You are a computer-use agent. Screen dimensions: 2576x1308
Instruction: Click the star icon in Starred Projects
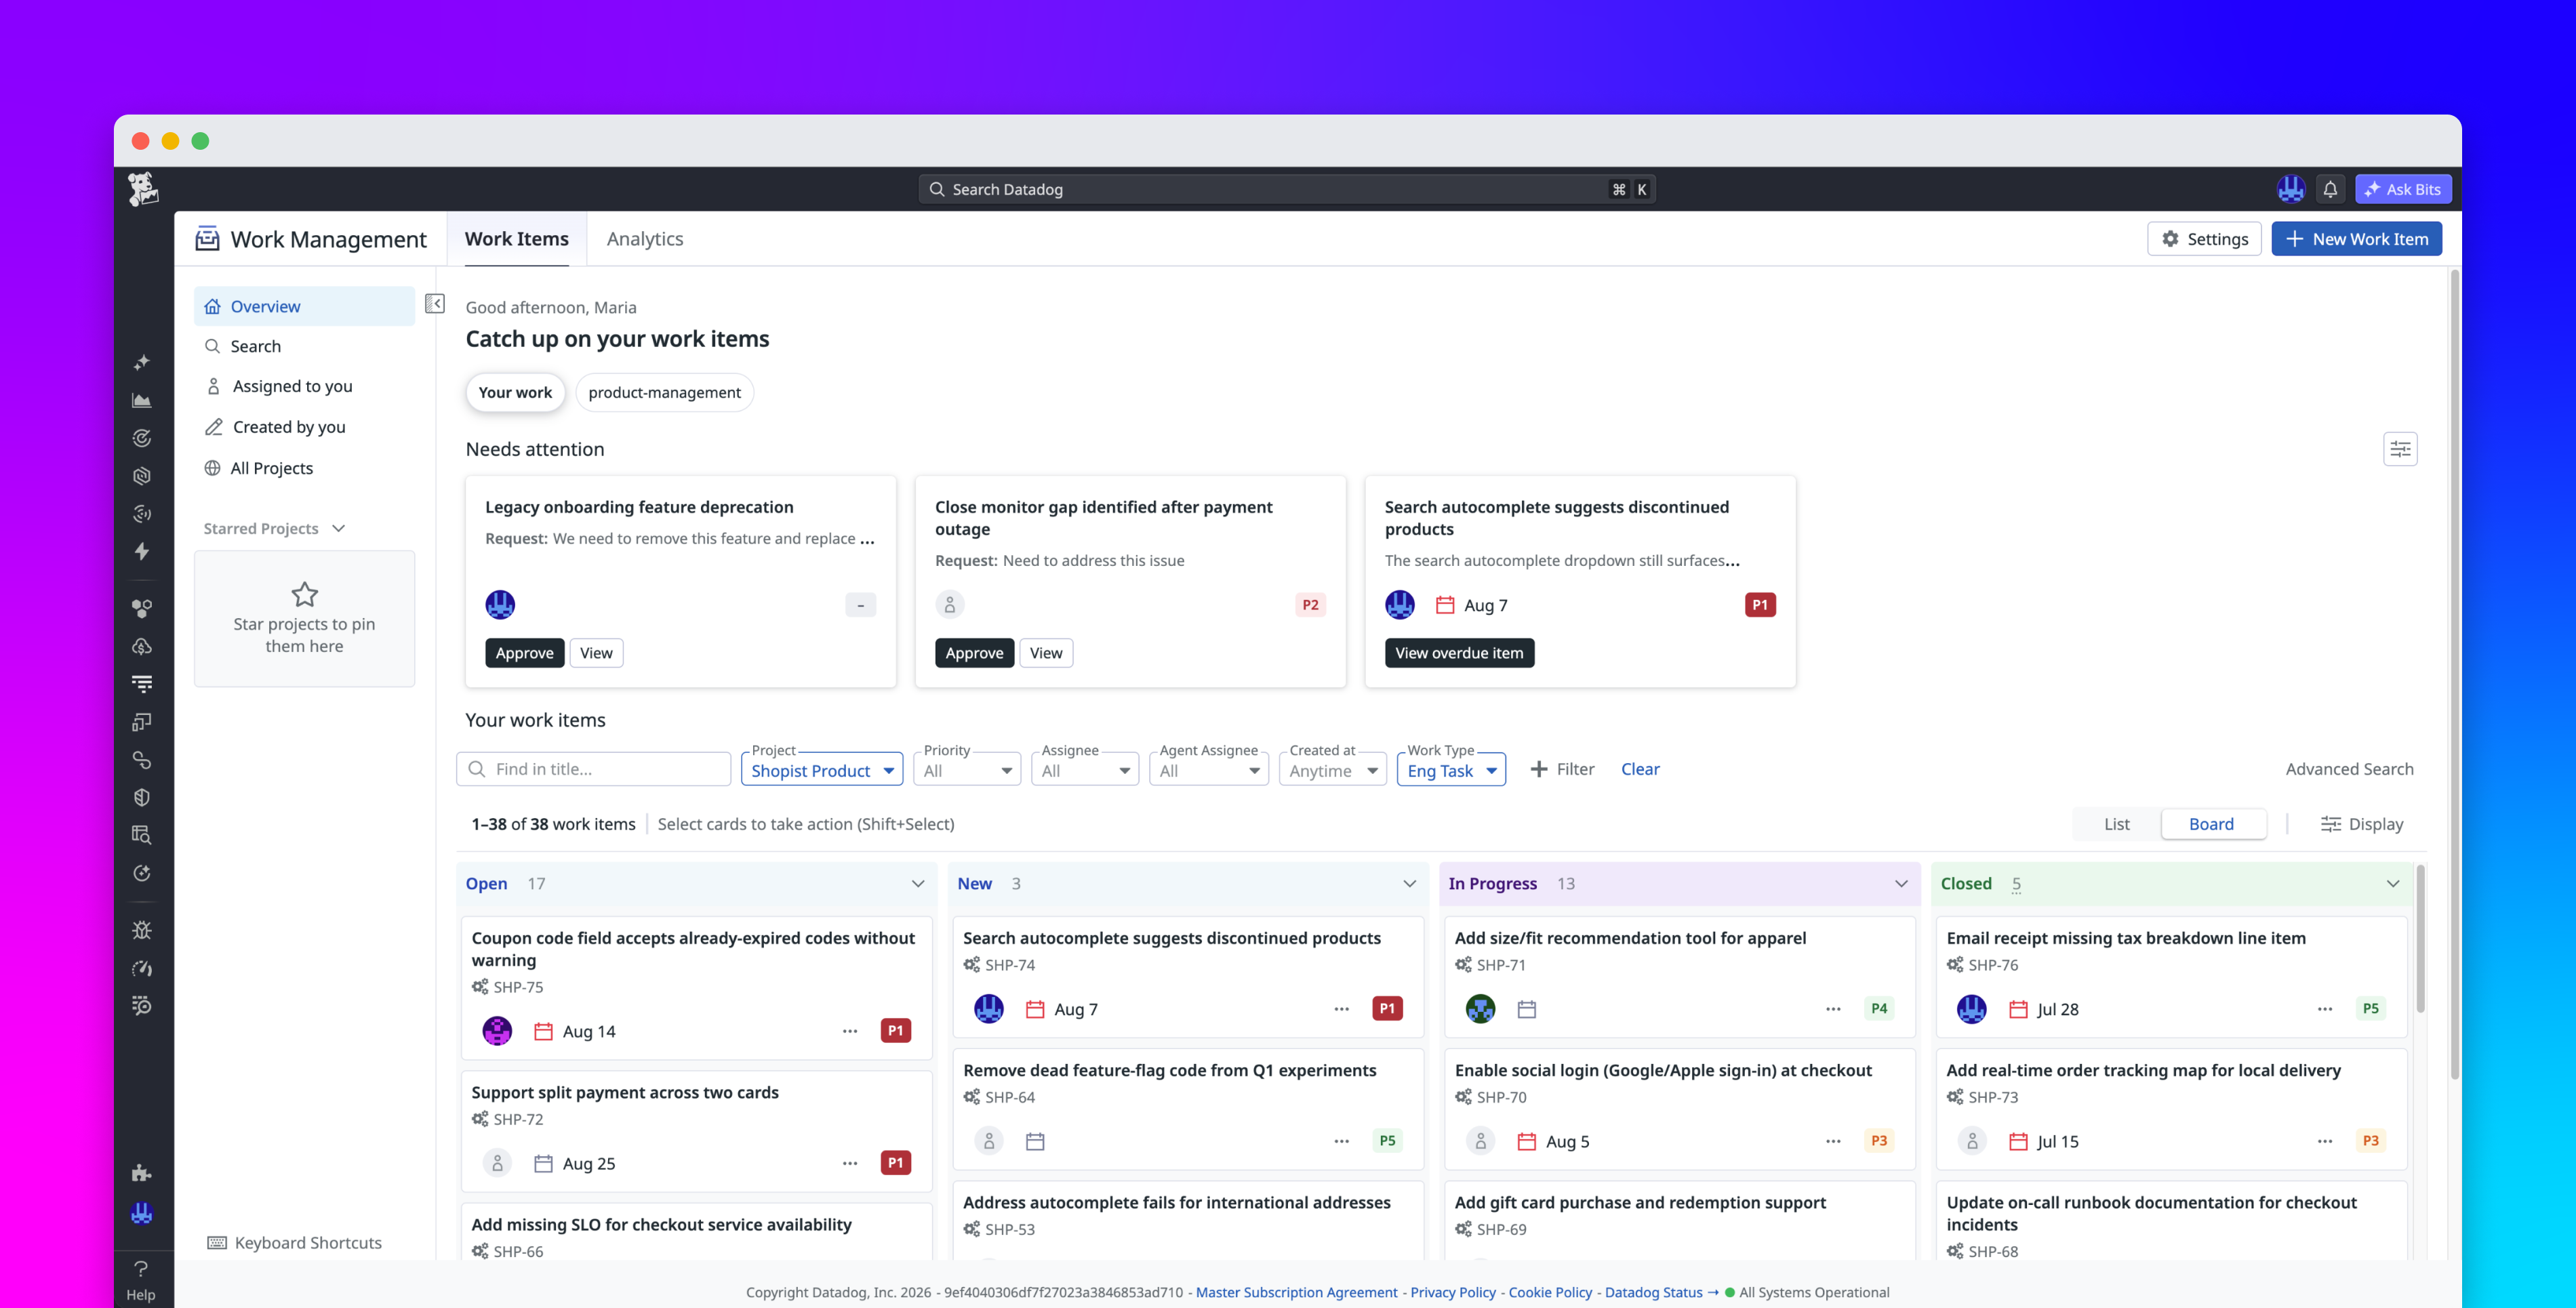click(x=304, y=595)
